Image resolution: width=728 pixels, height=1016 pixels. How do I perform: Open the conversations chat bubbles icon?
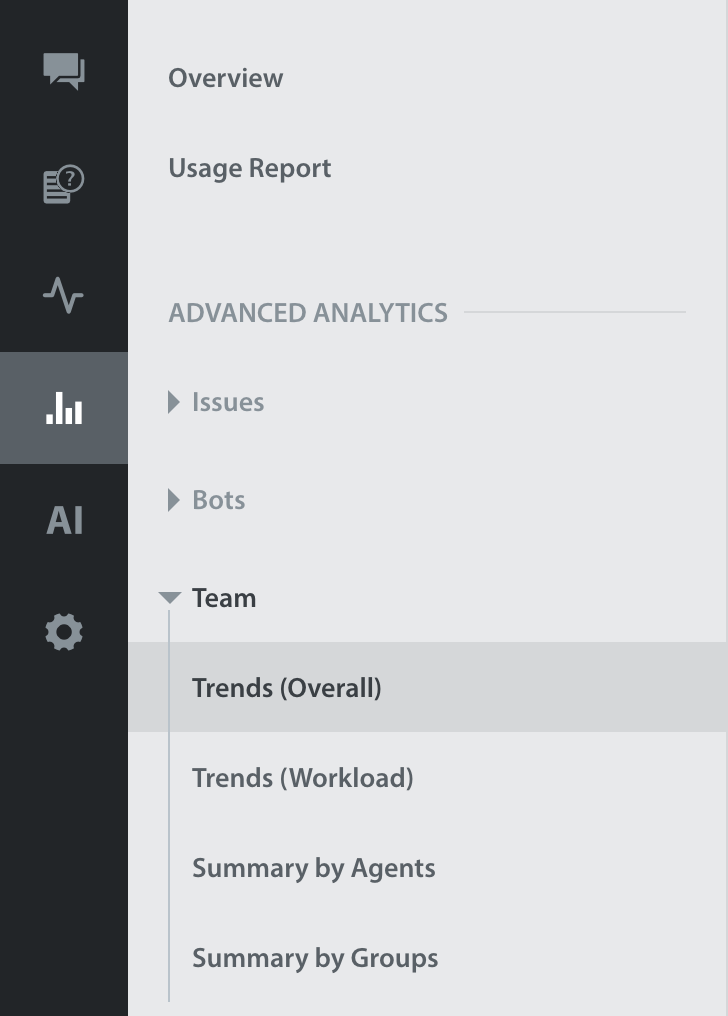tap(64, 72)
